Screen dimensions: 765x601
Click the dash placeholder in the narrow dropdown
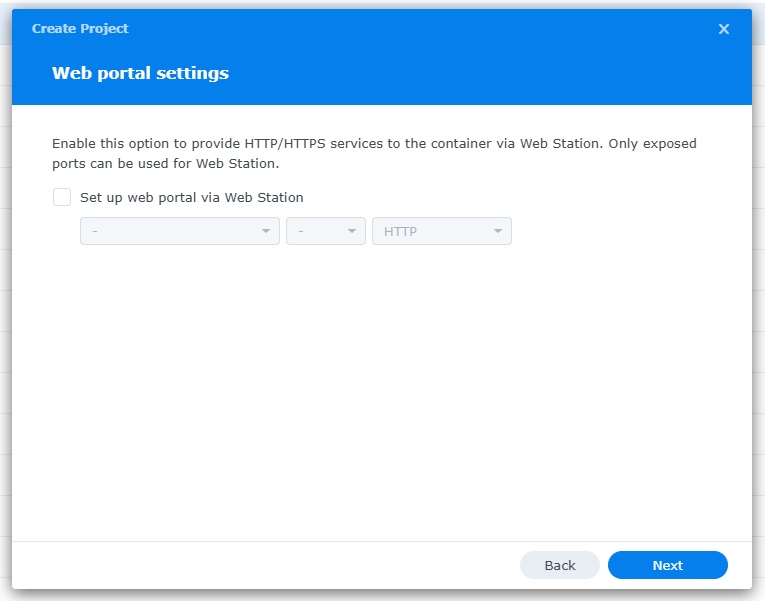pos(301,231)
